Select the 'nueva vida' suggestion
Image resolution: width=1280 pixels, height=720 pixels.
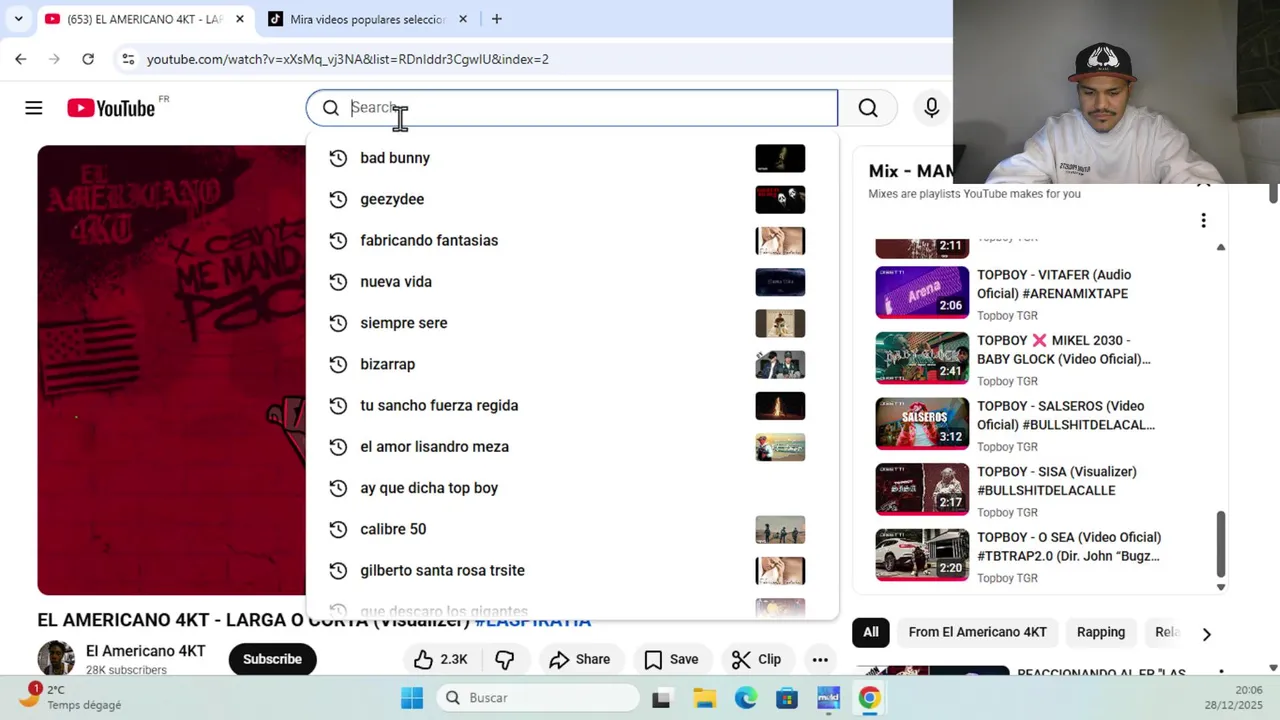[572, 282]
